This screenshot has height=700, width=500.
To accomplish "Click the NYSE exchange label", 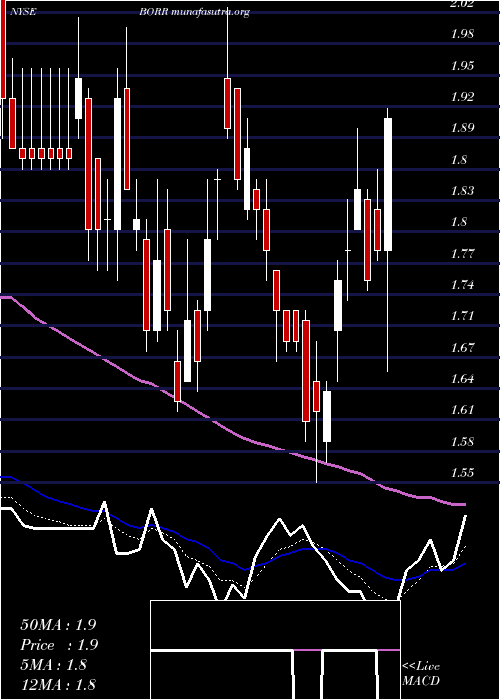I will click(25, 12).
